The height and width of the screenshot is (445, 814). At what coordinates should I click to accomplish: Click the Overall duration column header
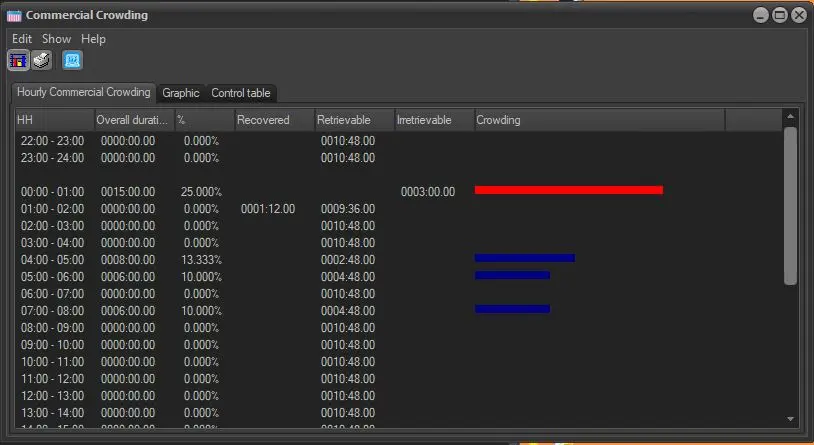pyautogui.click(x=133, y=120)
